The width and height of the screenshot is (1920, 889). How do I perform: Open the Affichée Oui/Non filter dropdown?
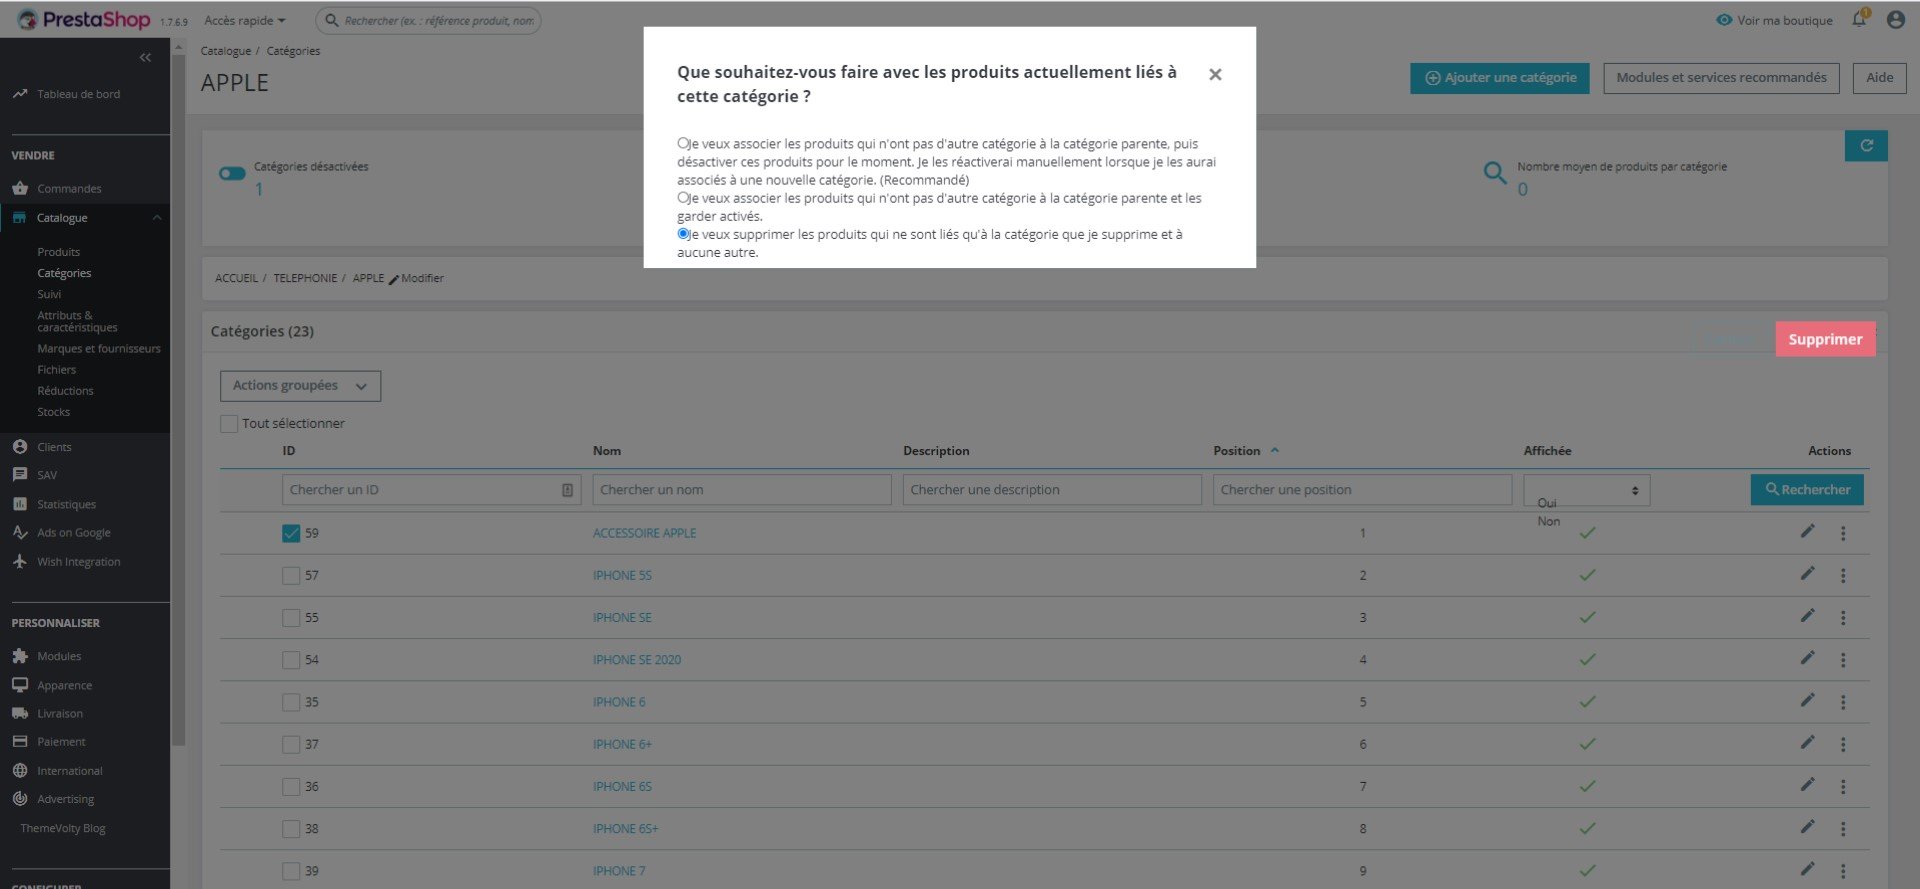(x=1586, y=490)
